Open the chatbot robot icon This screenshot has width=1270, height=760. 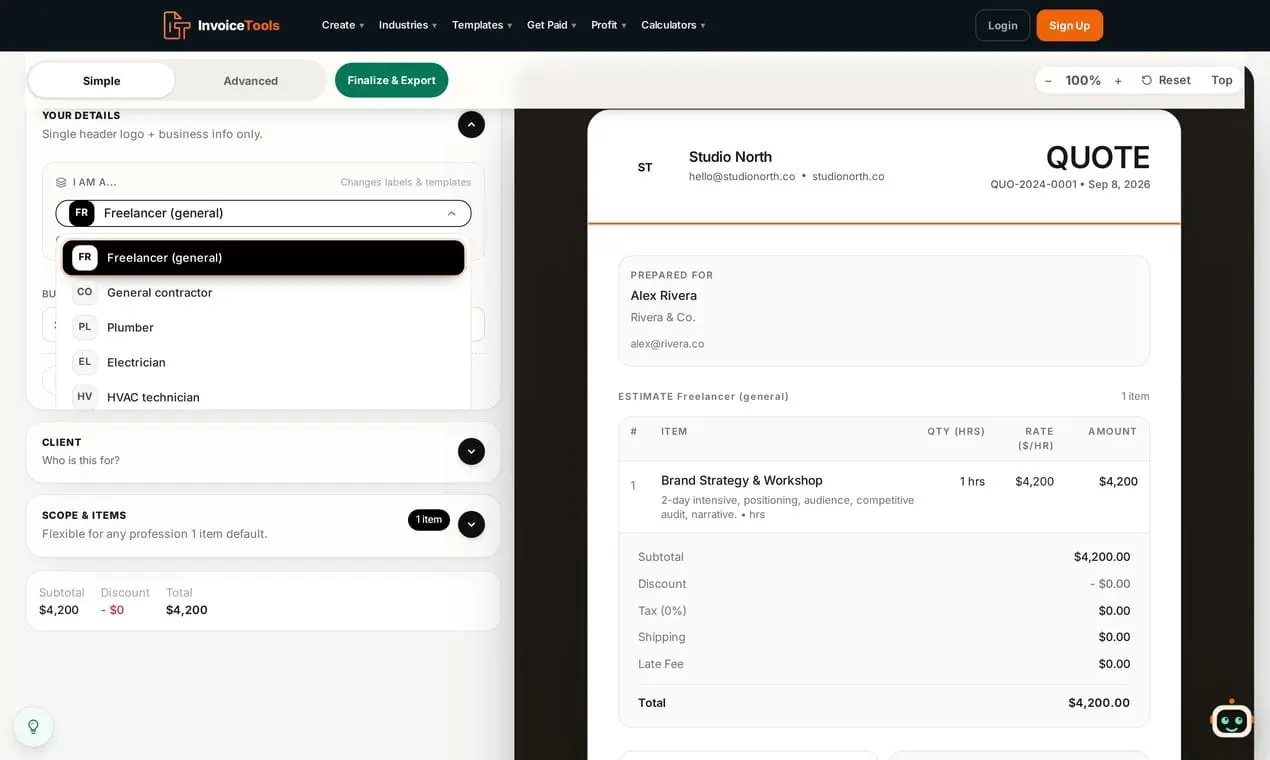click(1231, 718)
